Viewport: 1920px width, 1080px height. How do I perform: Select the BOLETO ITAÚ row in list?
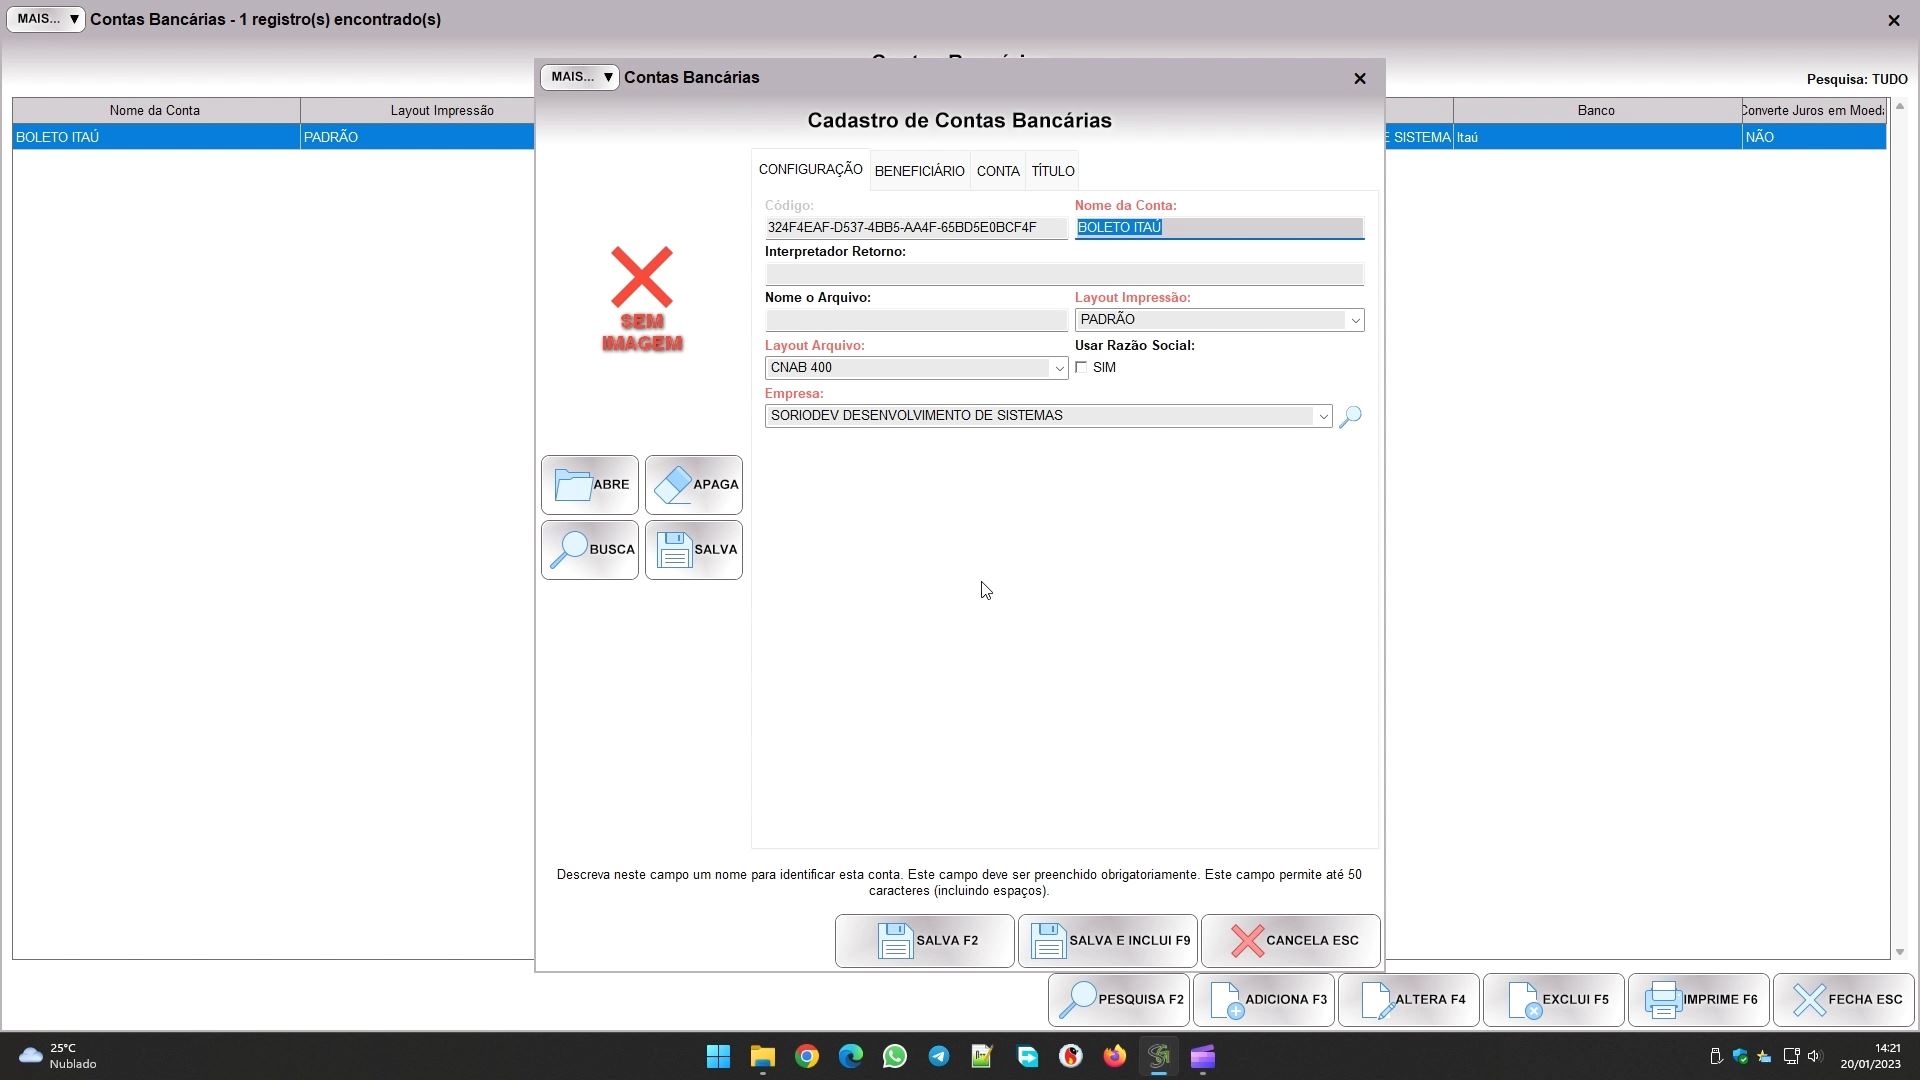(x=155, y=137)
